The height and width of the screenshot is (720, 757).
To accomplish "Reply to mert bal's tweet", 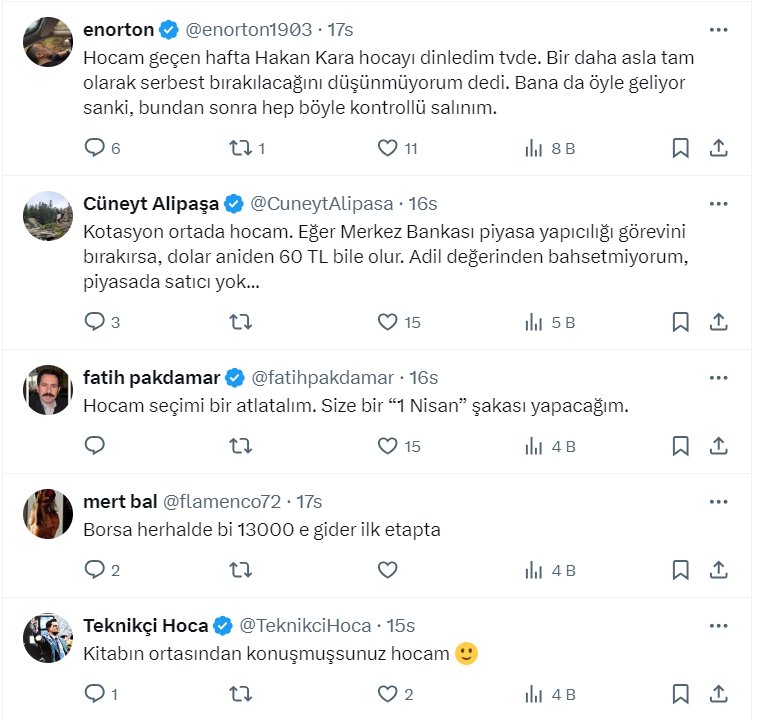I will (95, 570).
